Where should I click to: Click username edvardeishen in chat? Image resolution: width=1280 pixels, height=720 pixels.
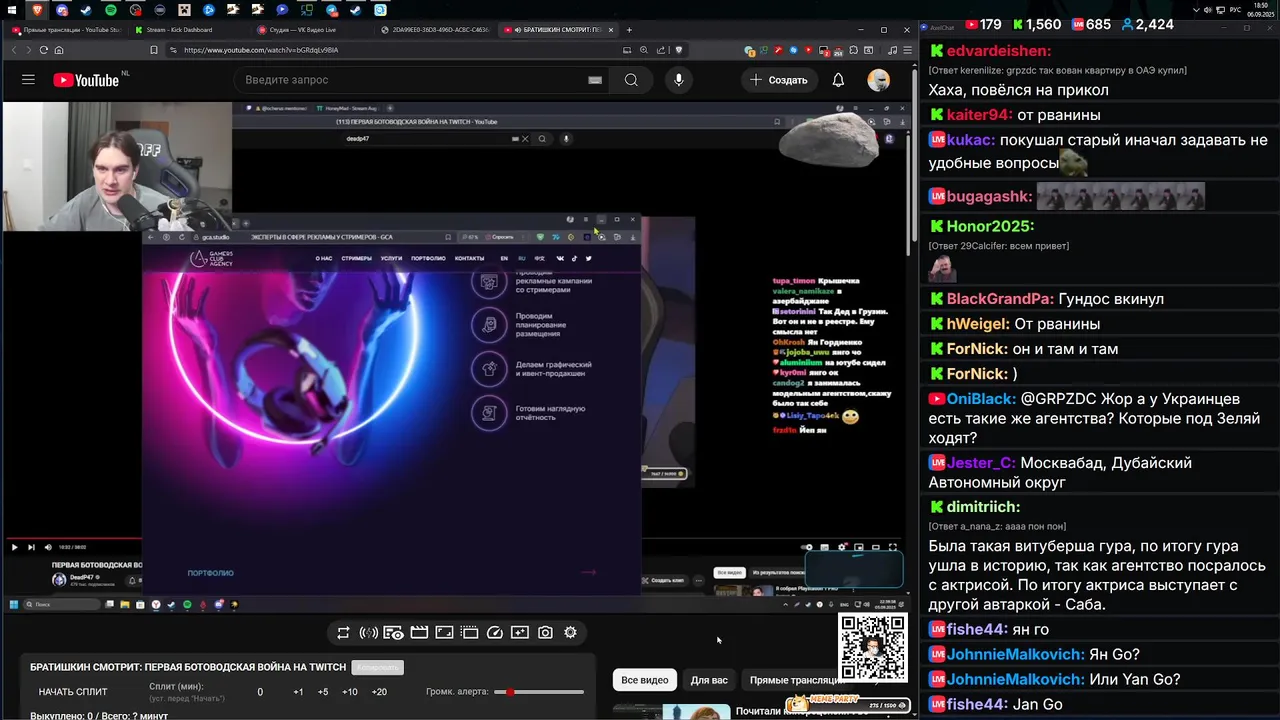tap(999, 51)
